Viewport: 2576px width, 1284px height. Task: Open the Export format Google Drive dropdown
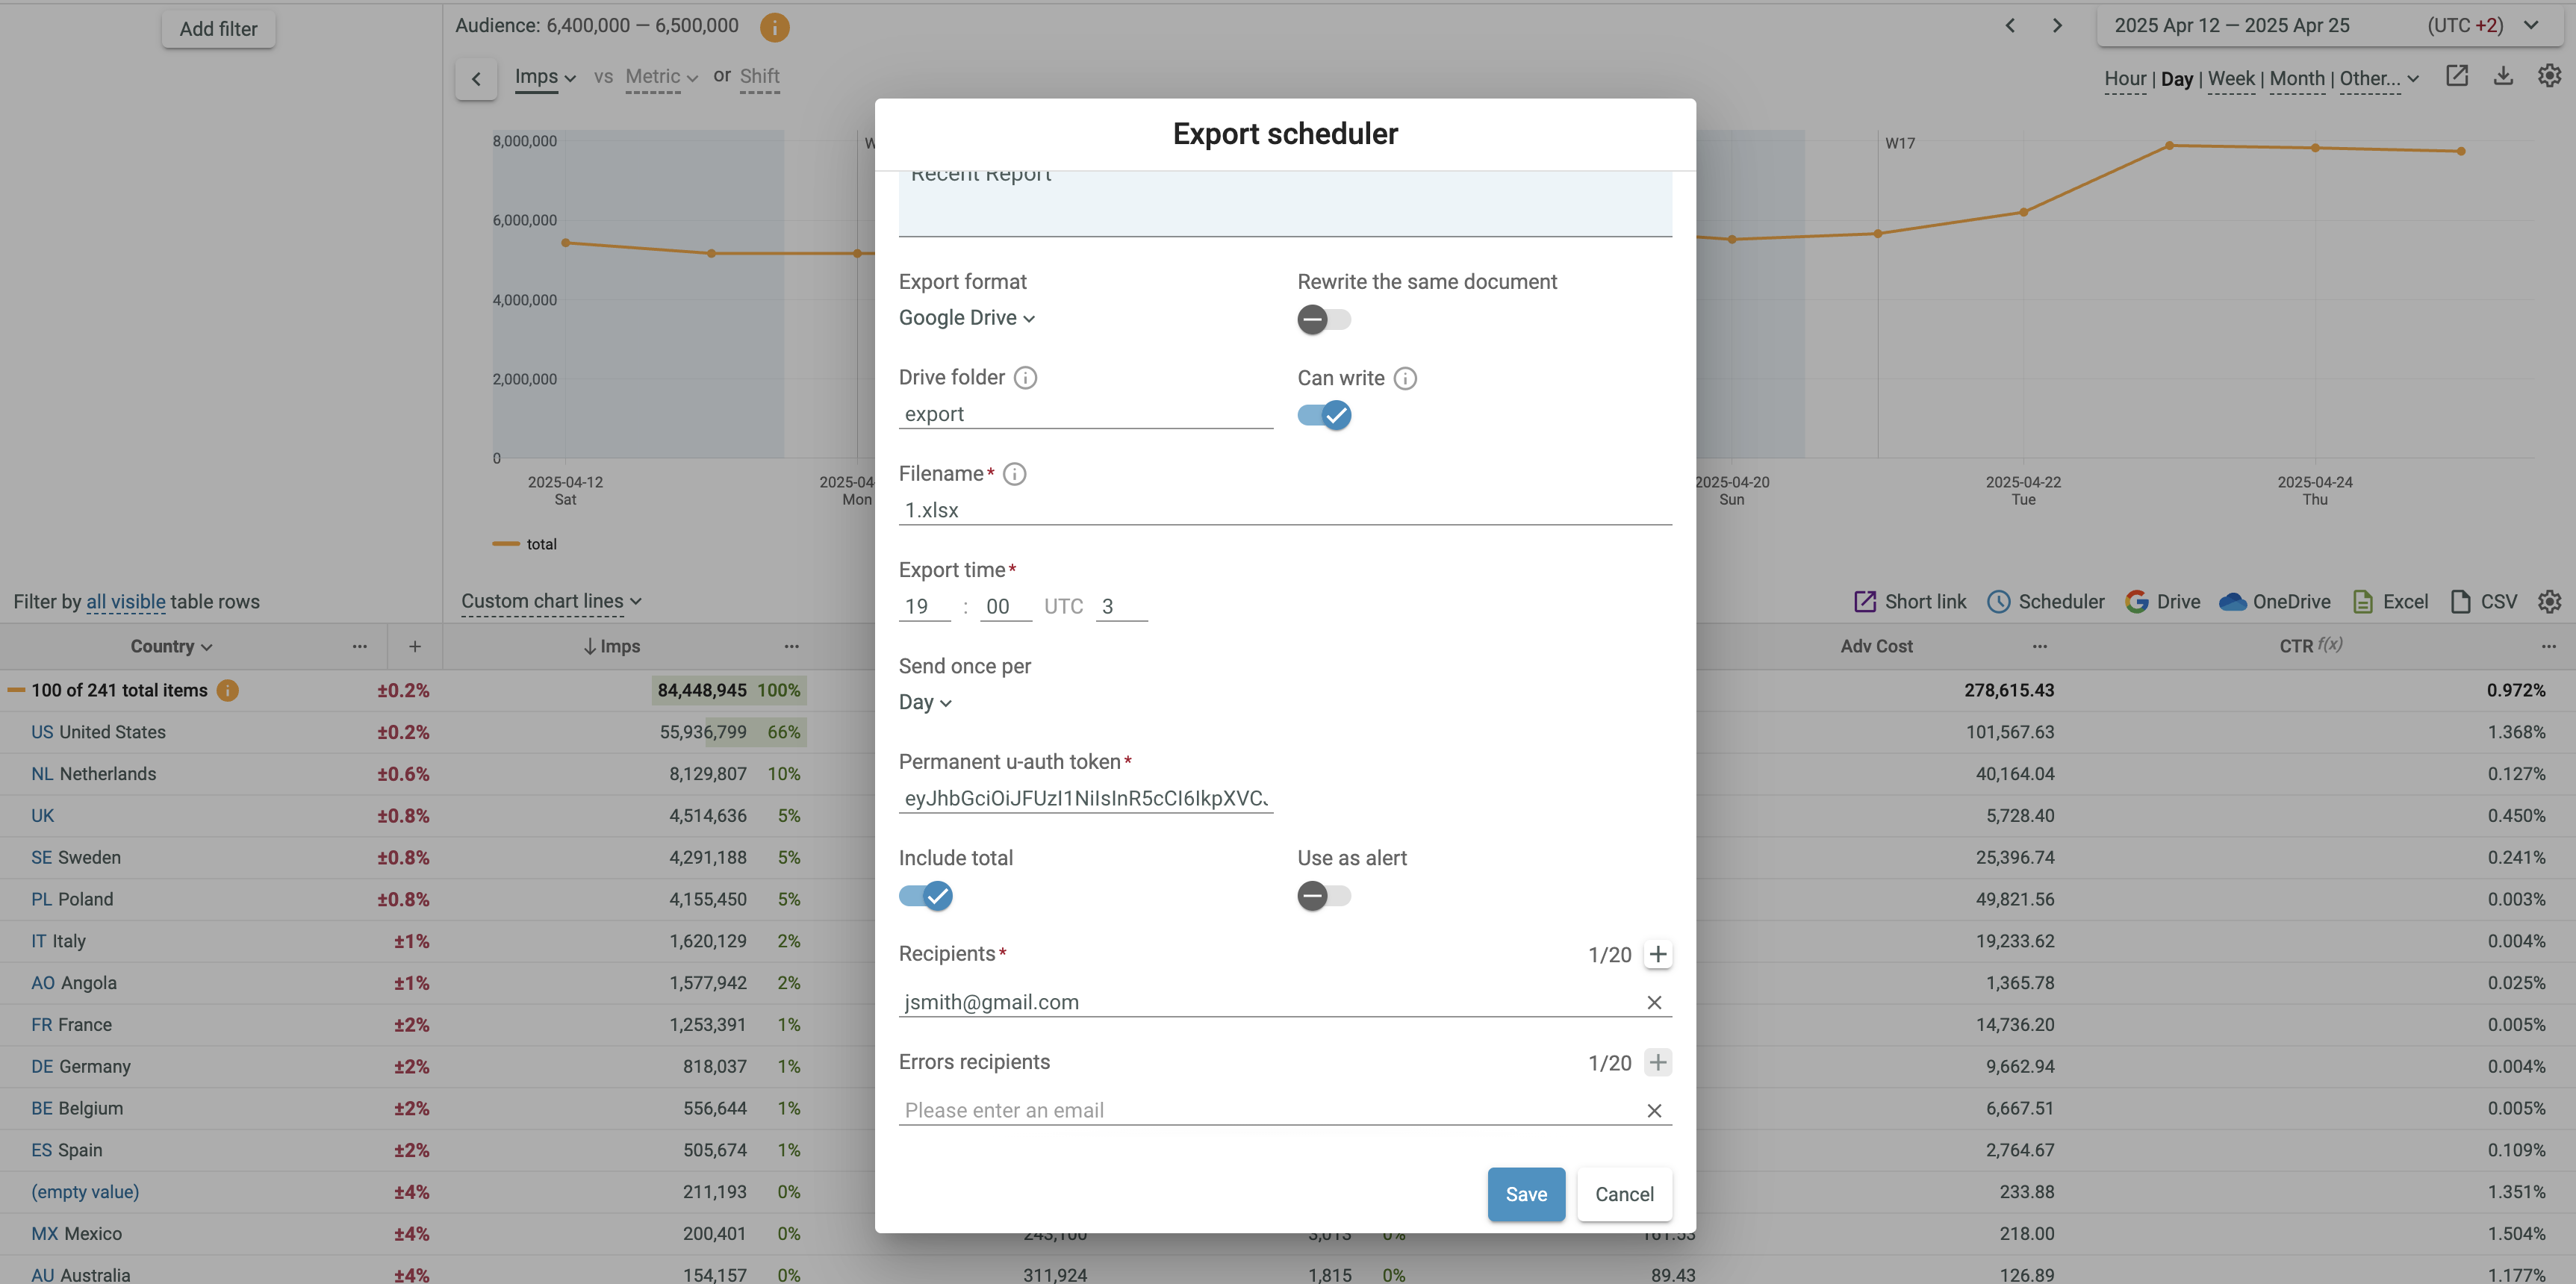[966, 318]
